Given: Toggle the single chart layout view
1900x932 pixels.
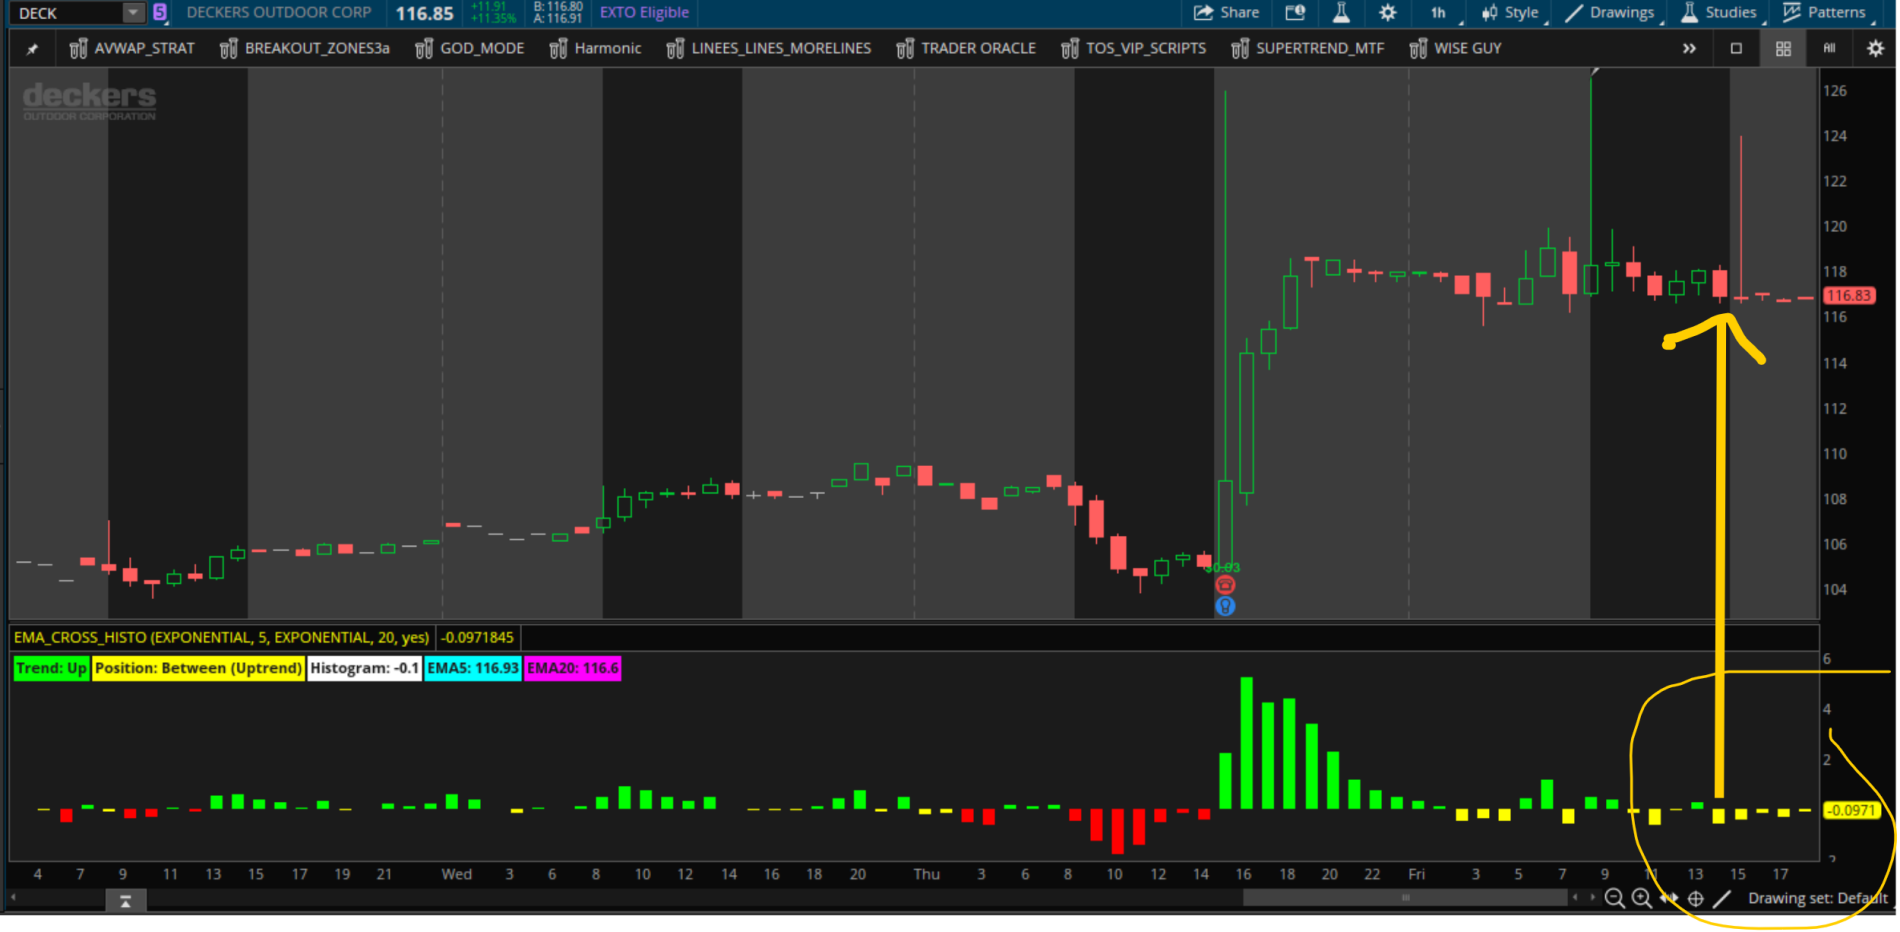Looking at the screenshot, I should (1736, 49).
